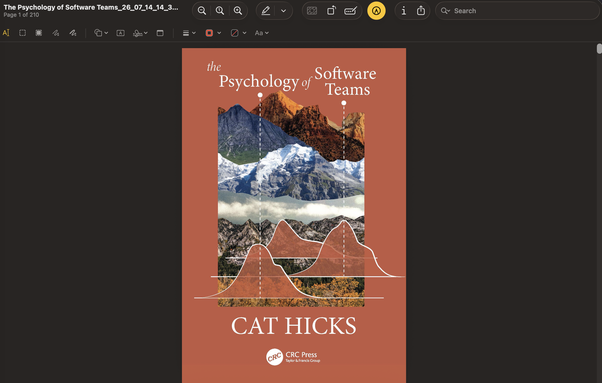This screenshot has height=383, width=602.
Task: Open the document info inspector
Action: coord(404,11)
